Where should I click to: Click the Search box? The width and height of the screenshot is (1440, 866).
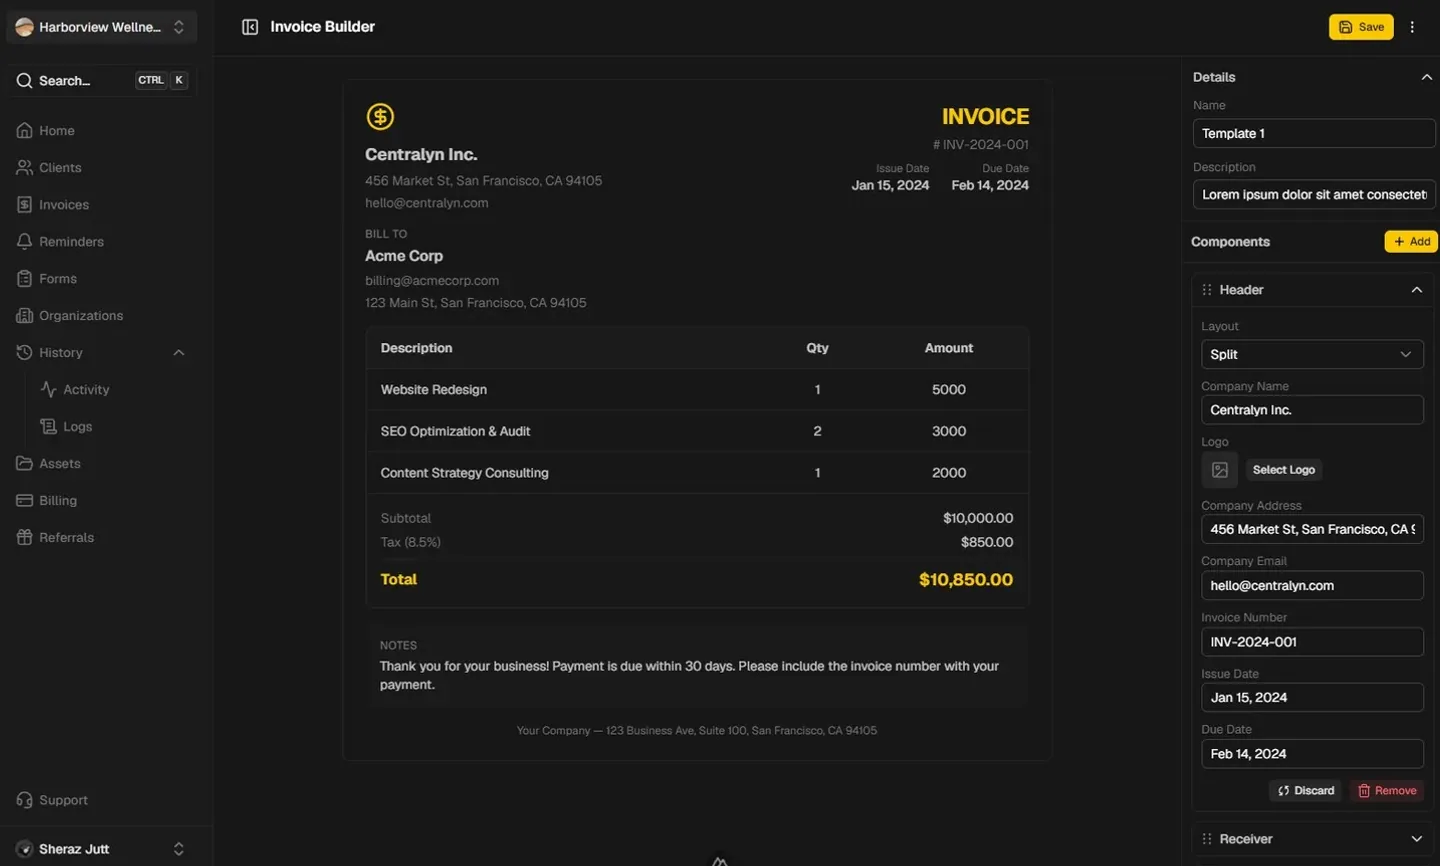pyautogui.click(x=101, y=81)
